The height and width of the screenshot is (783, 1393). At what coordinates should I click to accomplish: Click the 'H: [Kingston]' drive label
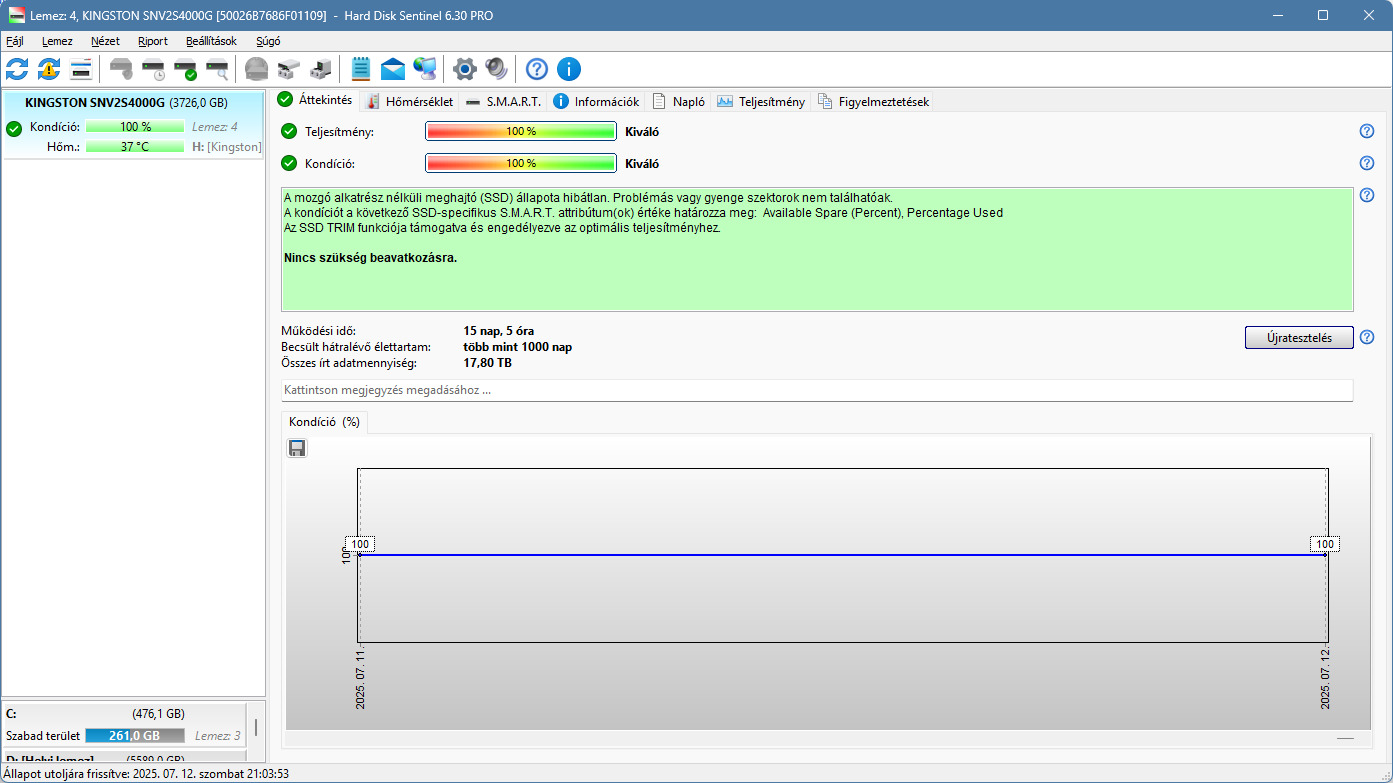[227, 147]
